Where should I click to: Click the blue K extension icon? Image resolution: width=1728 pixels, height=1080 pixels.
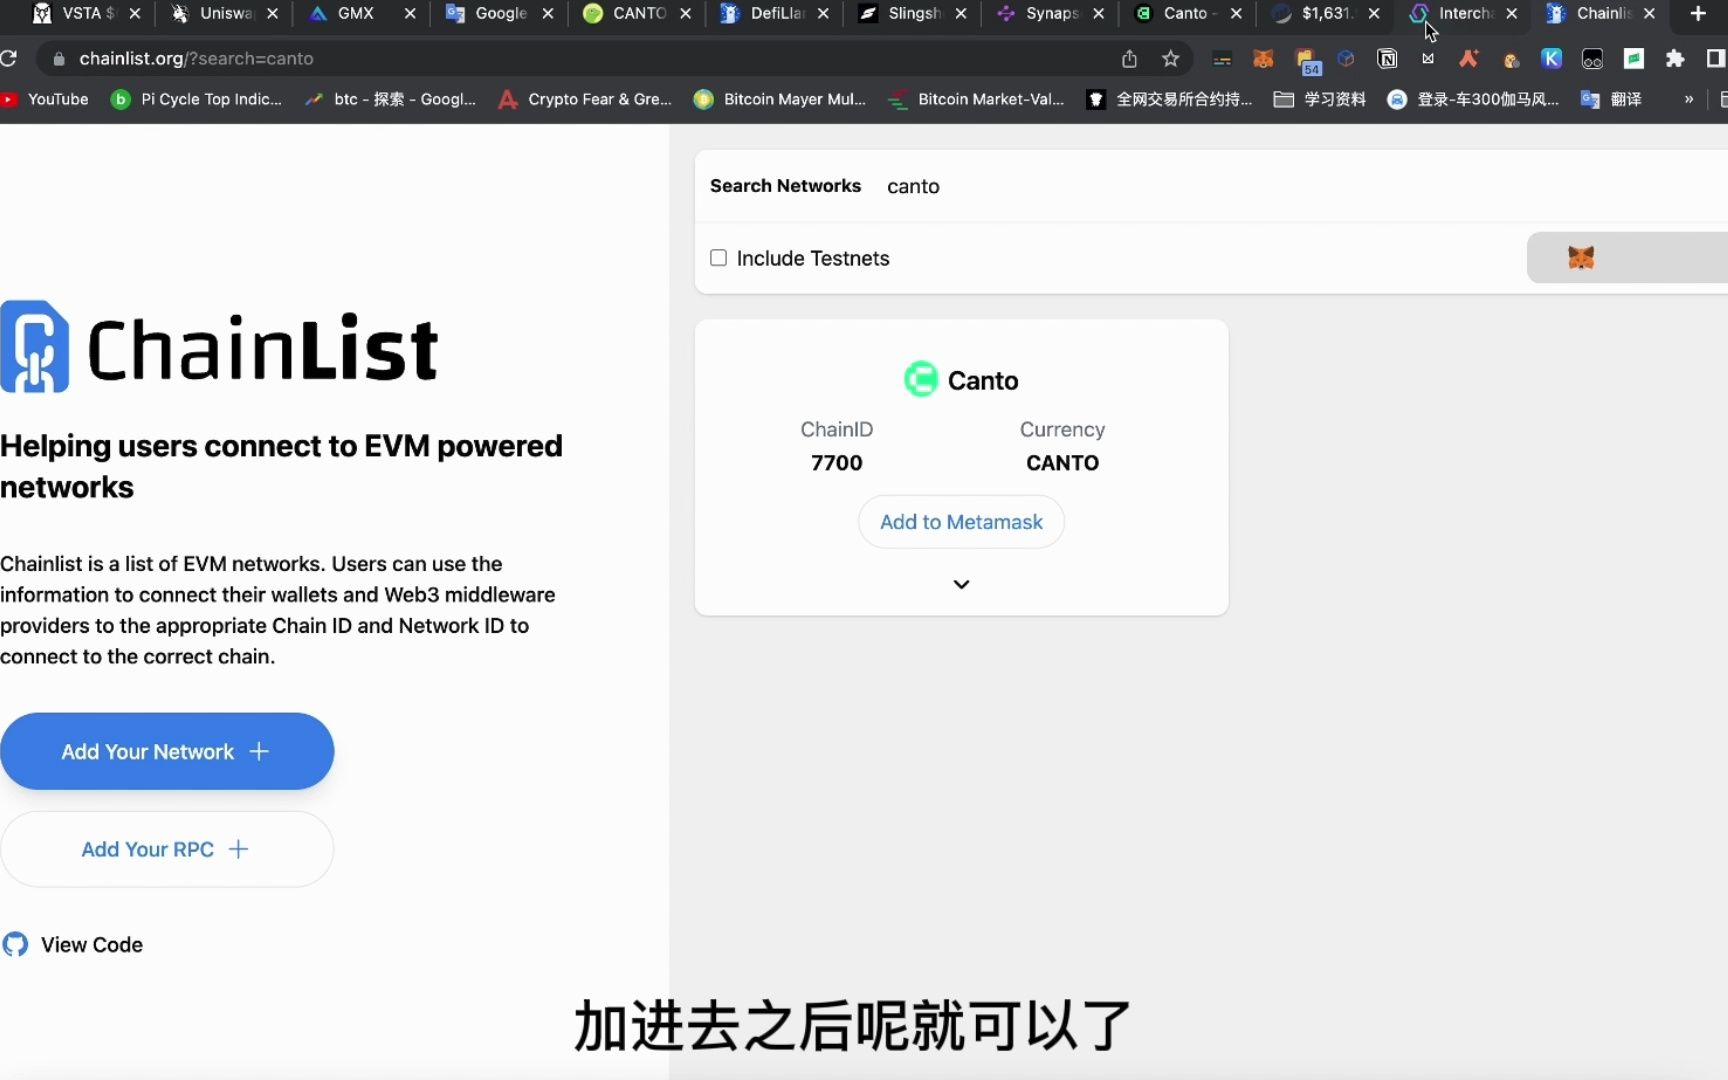pos(1551,59)
